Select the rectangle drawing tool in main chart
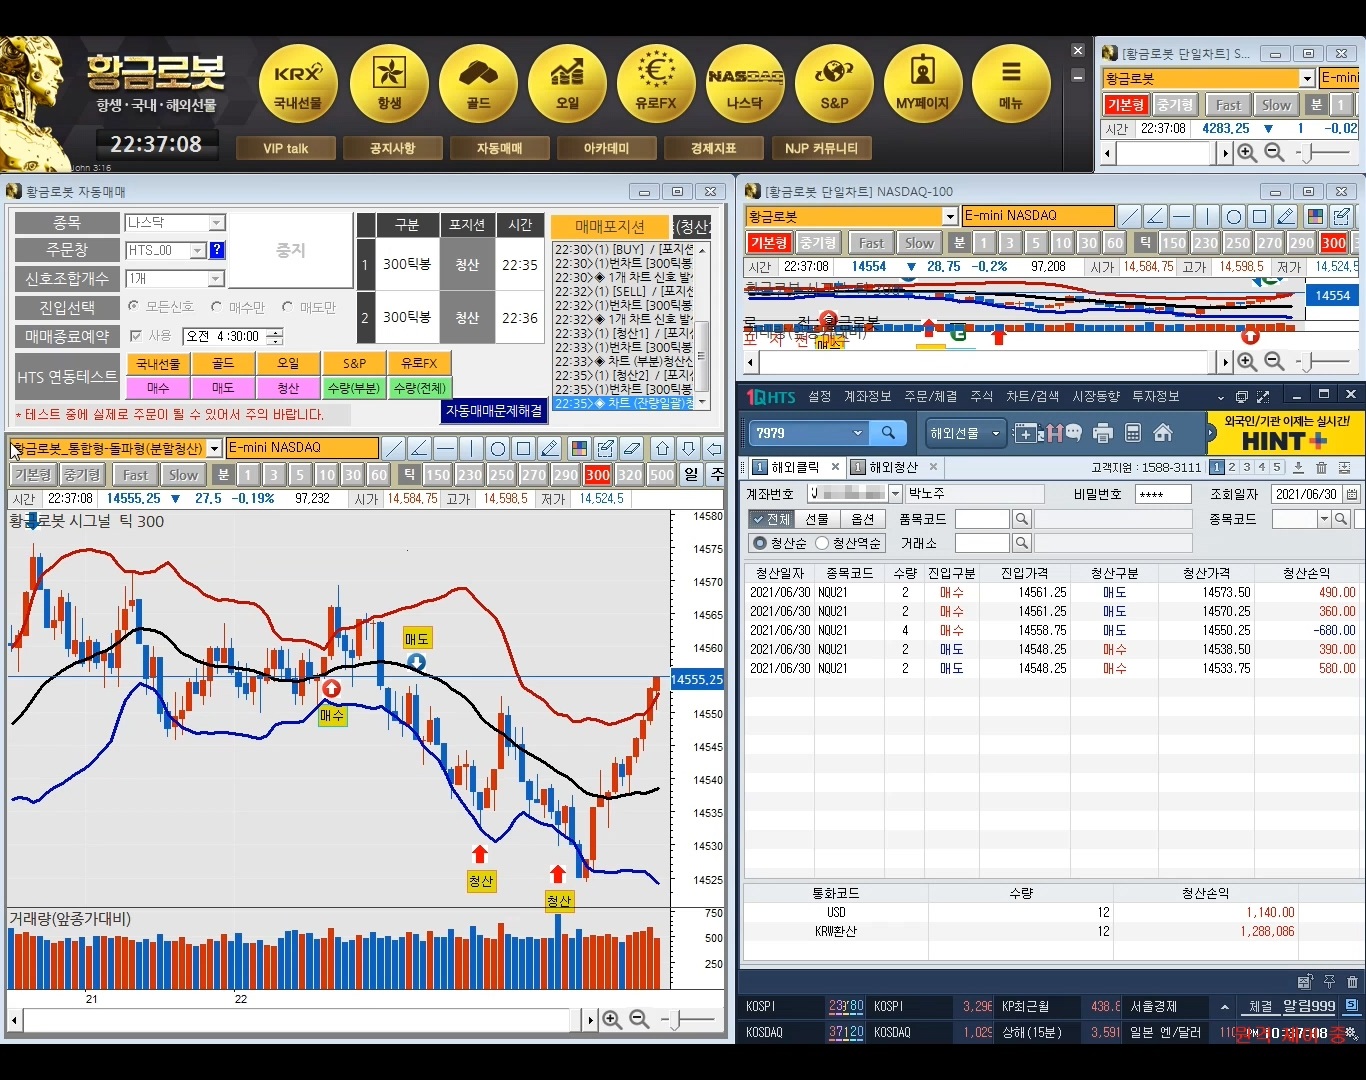The width and height of the screenshot is (1366, 1080). pos(524,448)
